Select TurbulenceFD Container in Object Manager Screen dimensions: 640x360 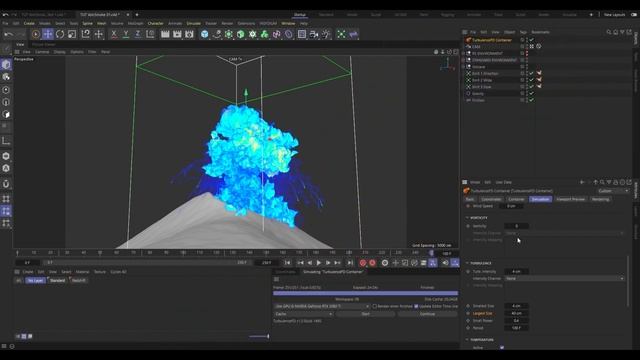point(492,40)
